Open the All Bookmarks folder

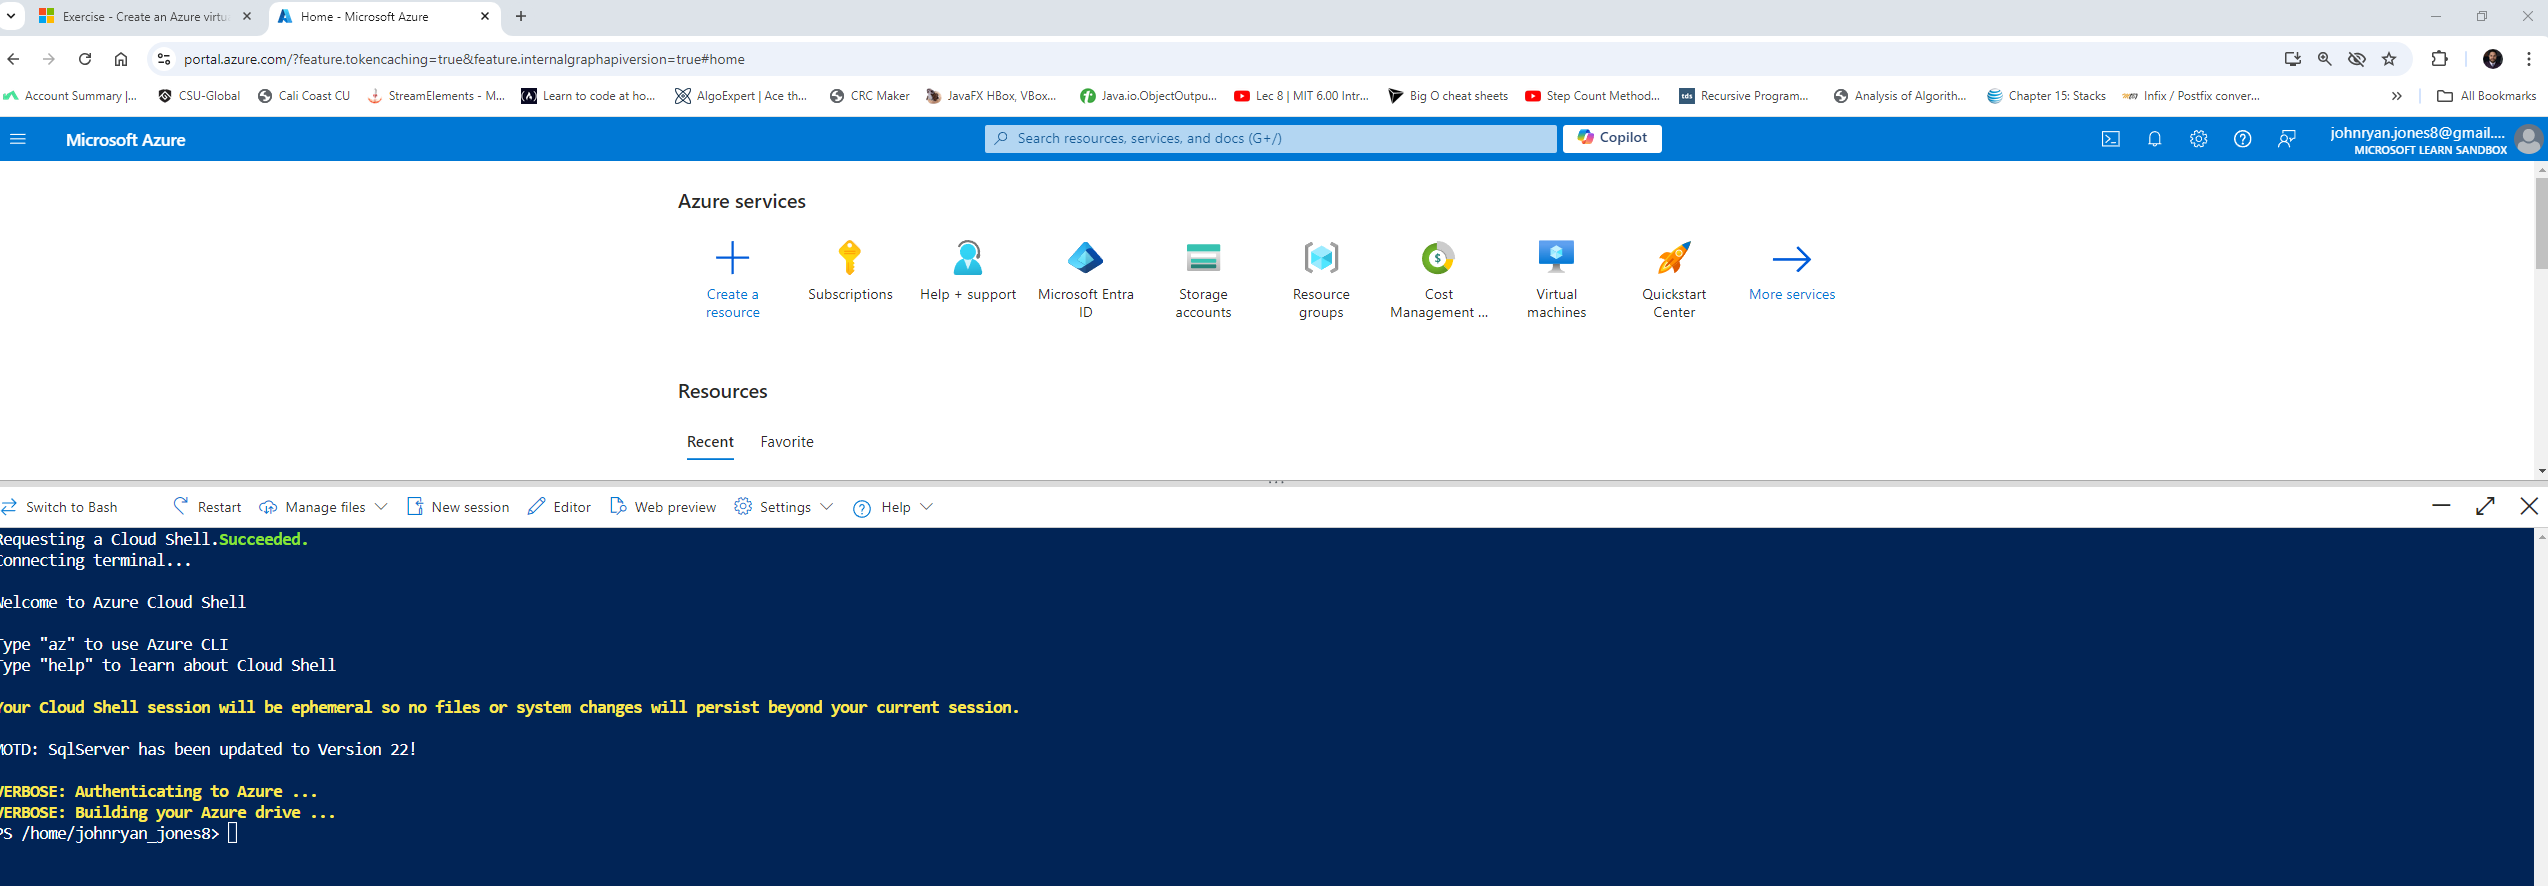coord(2486,96)
